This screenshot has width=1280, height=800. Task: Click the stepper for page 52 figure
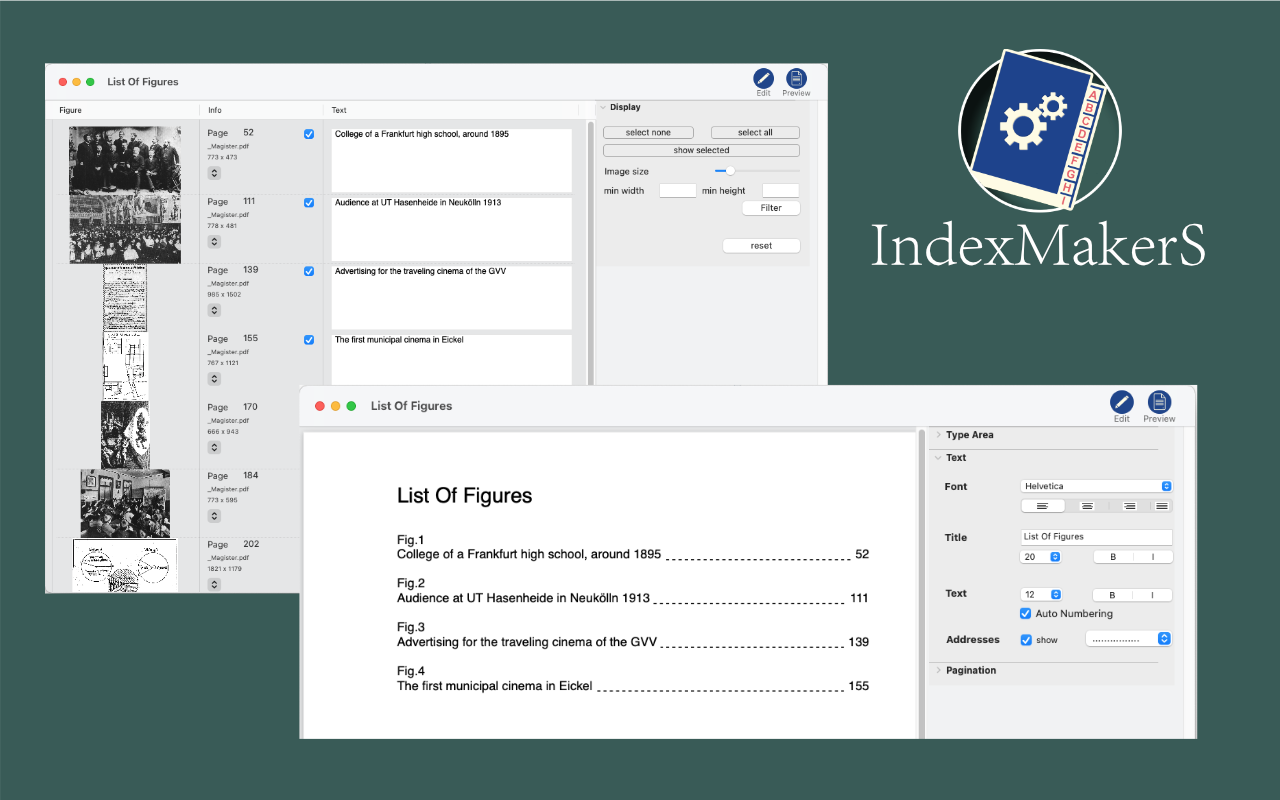pos(214,173)
